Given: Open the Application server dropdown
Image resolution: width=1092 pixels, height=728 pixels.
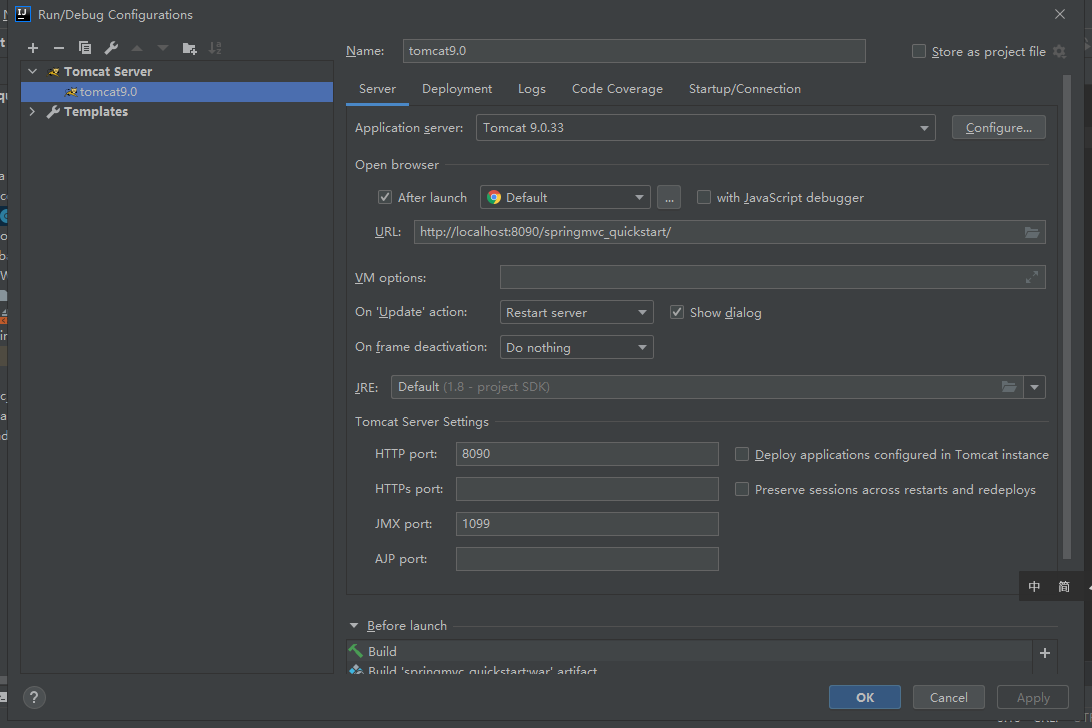Looking at the screenshot, I should 706,128.
